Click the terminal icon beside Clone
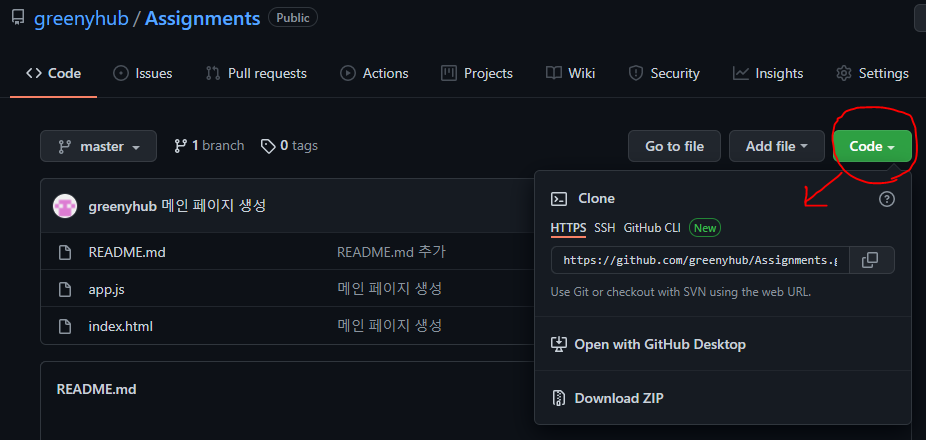 (x=559, y=199)
